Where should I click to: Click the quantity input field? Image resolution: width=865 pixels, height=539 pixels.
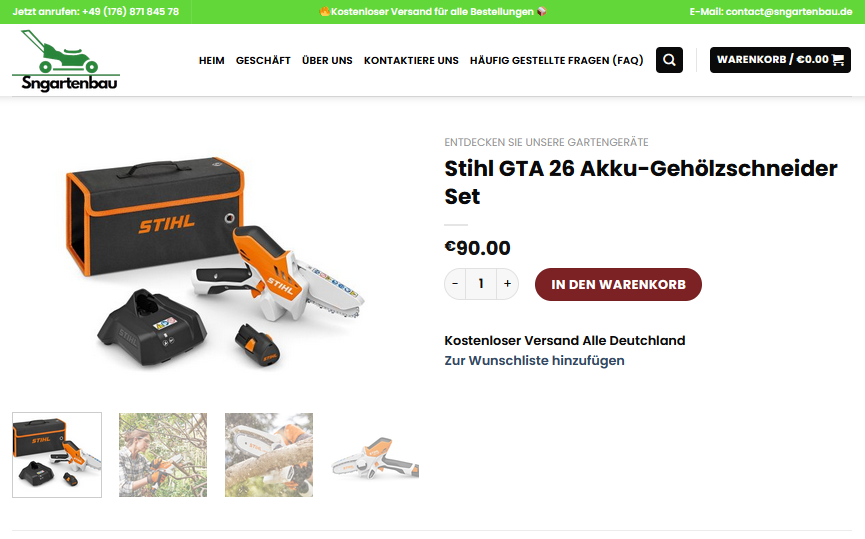pos(481,284)
